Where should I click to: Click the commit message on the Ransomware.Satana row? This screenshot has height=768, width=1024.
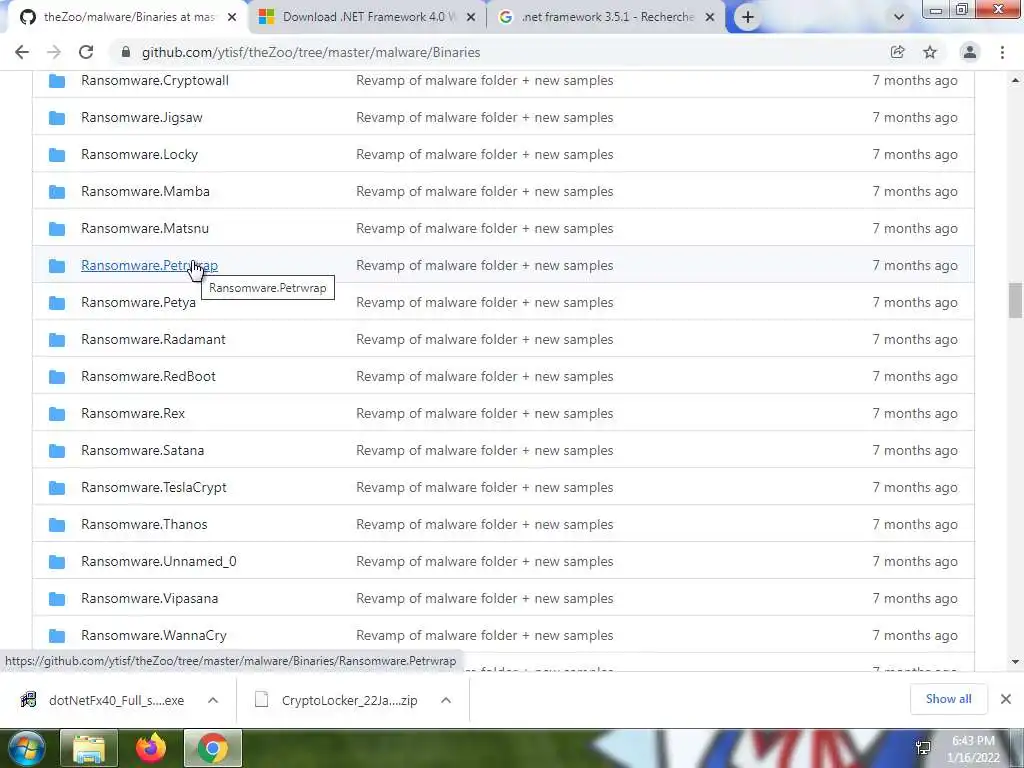click(485, 451)
